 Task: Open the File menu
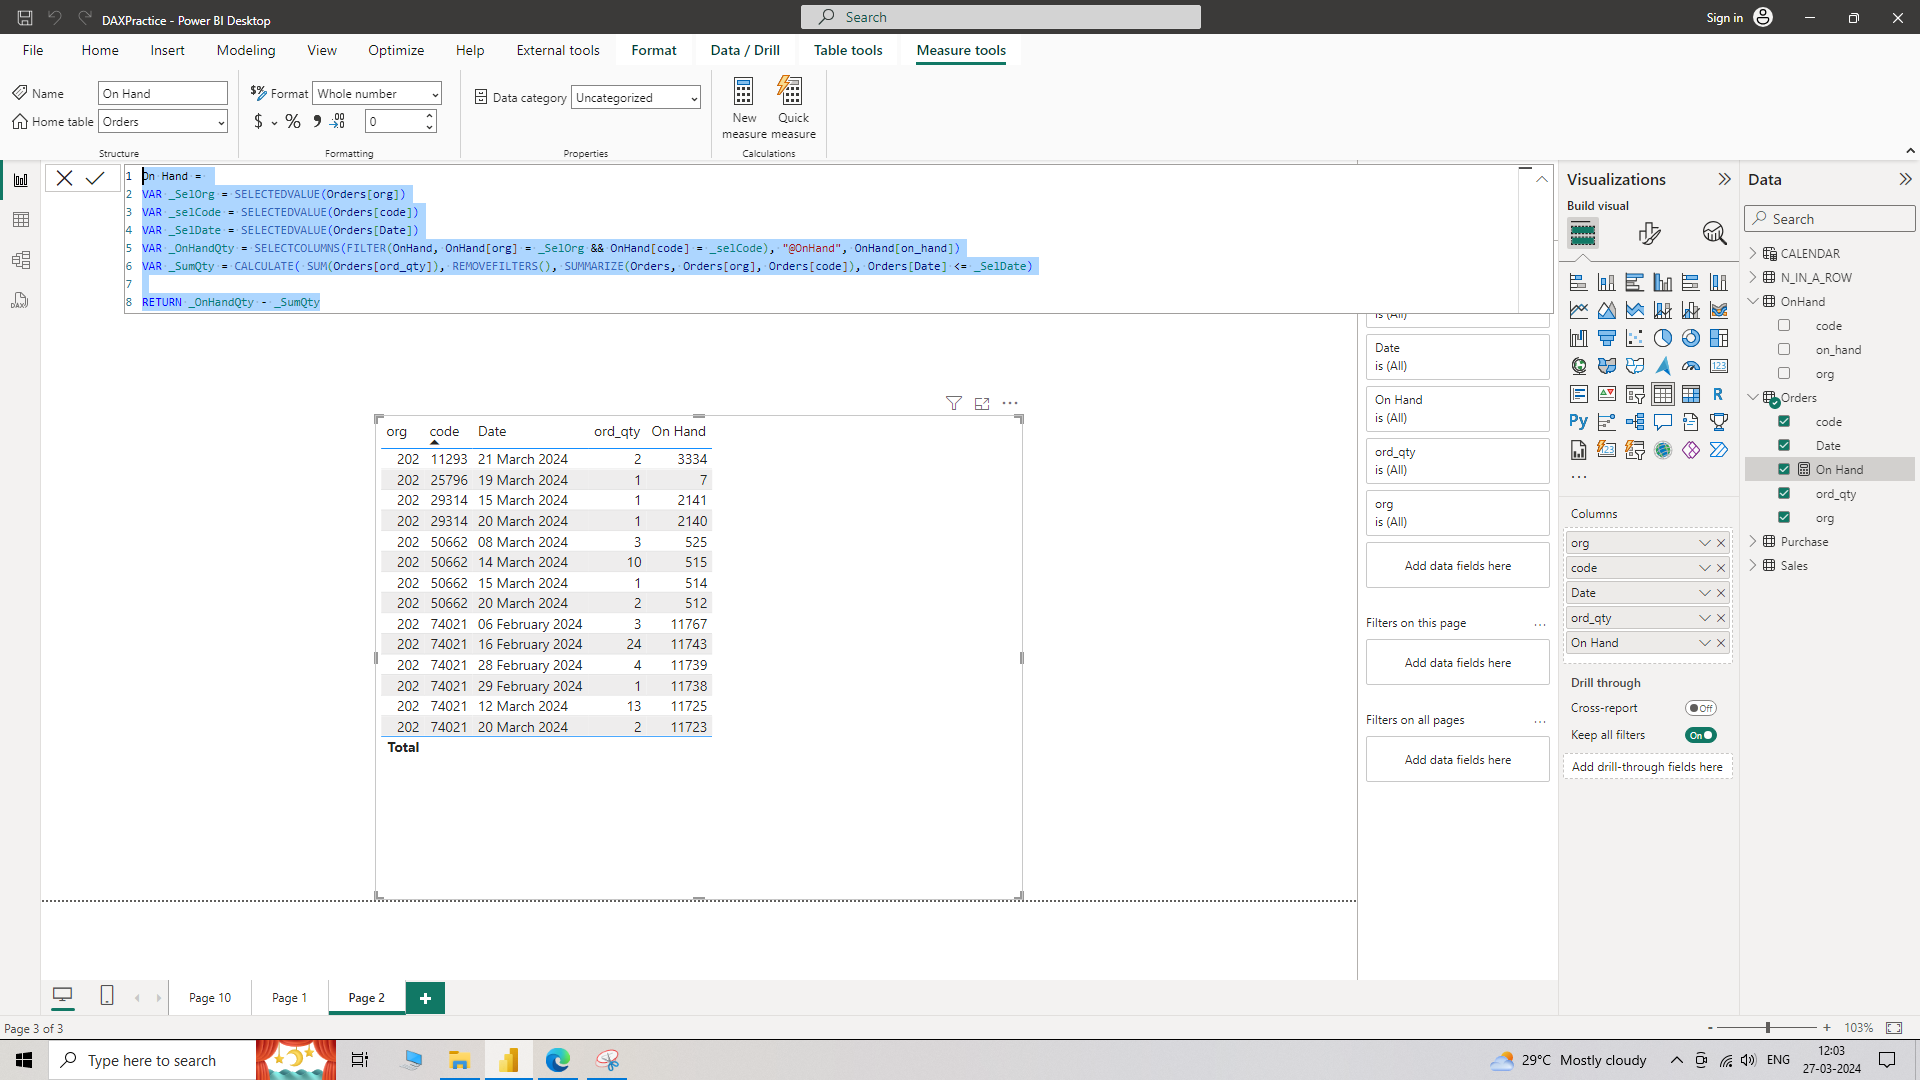point(33,50)
